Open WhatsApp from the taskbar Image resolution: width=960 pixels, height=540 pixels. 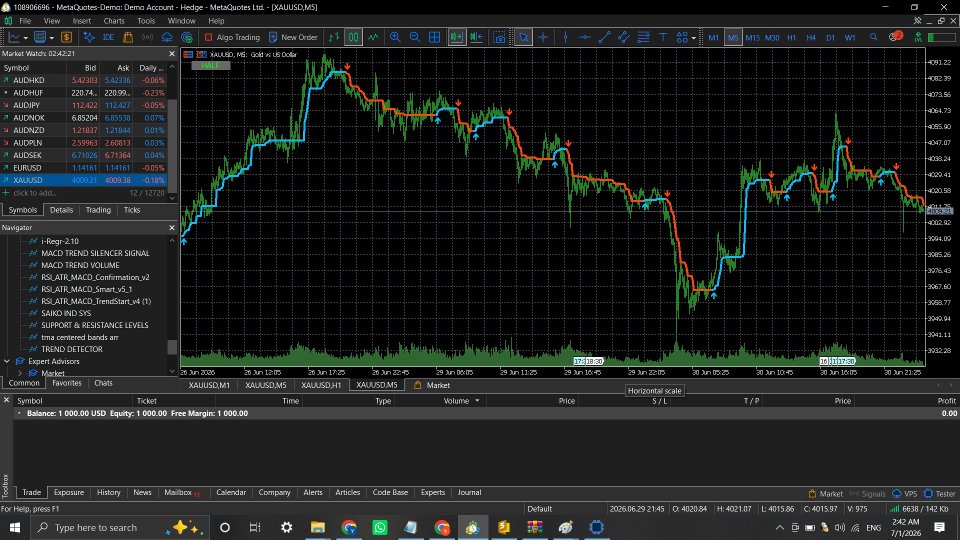(380, 527)
